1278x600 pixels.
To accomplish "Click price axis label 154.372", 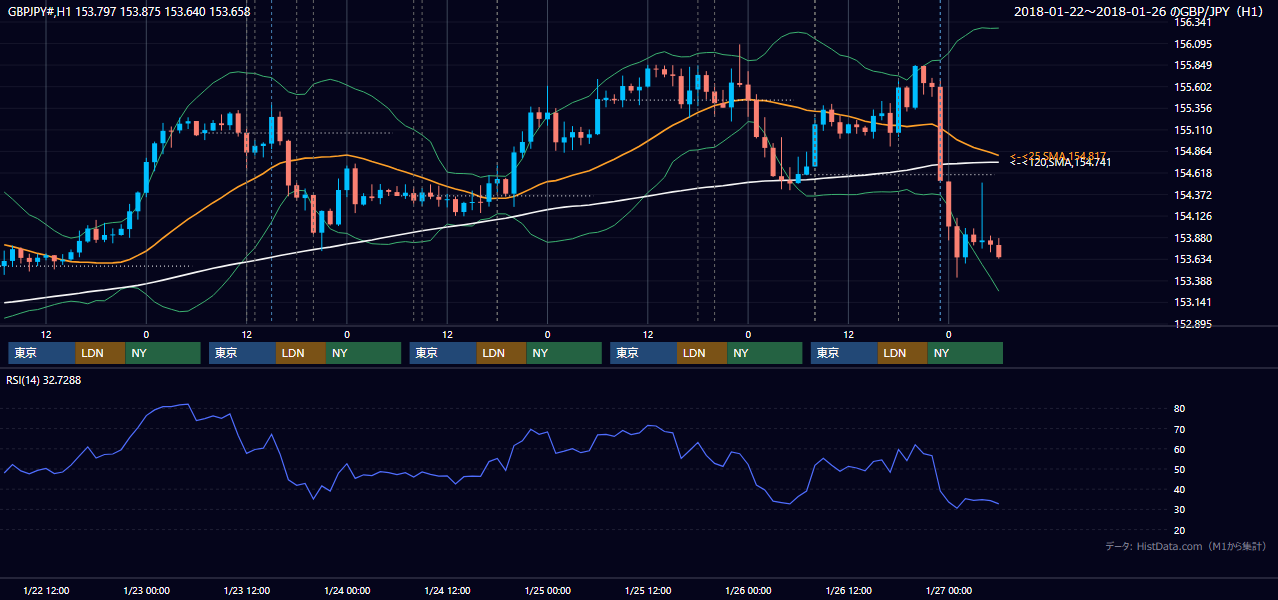I will [1193, 195].
